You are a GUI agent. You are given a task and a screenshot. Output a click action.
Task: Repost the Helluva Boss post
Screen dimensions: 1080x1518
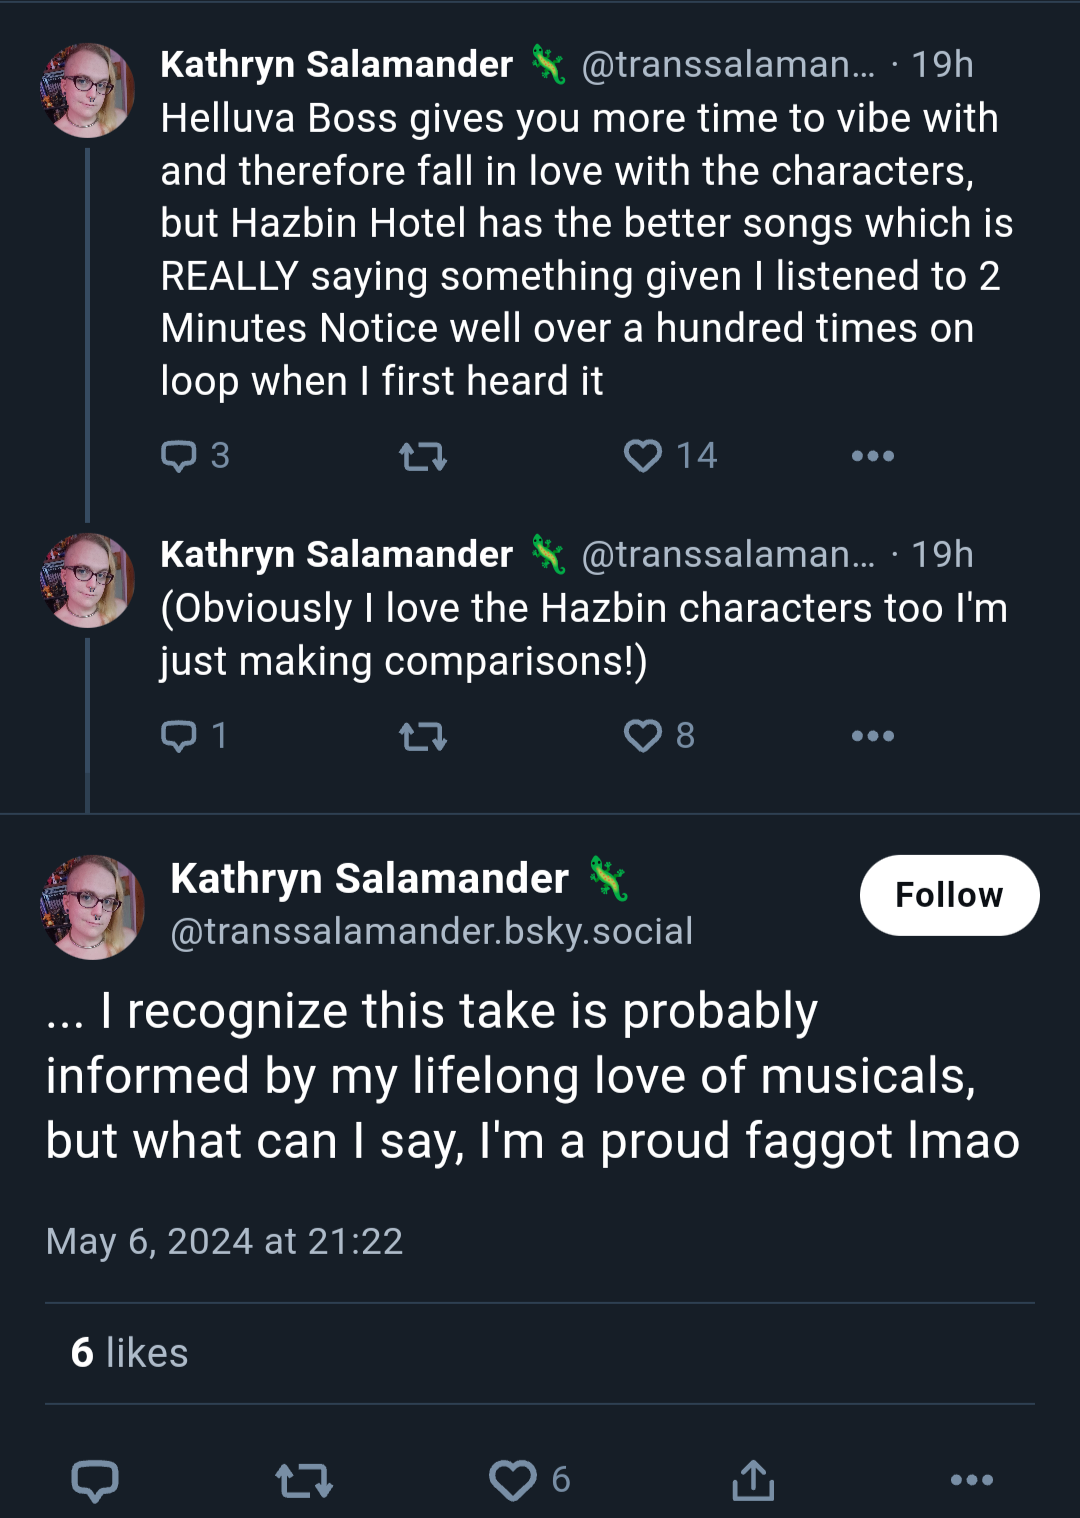coord(423,457)
